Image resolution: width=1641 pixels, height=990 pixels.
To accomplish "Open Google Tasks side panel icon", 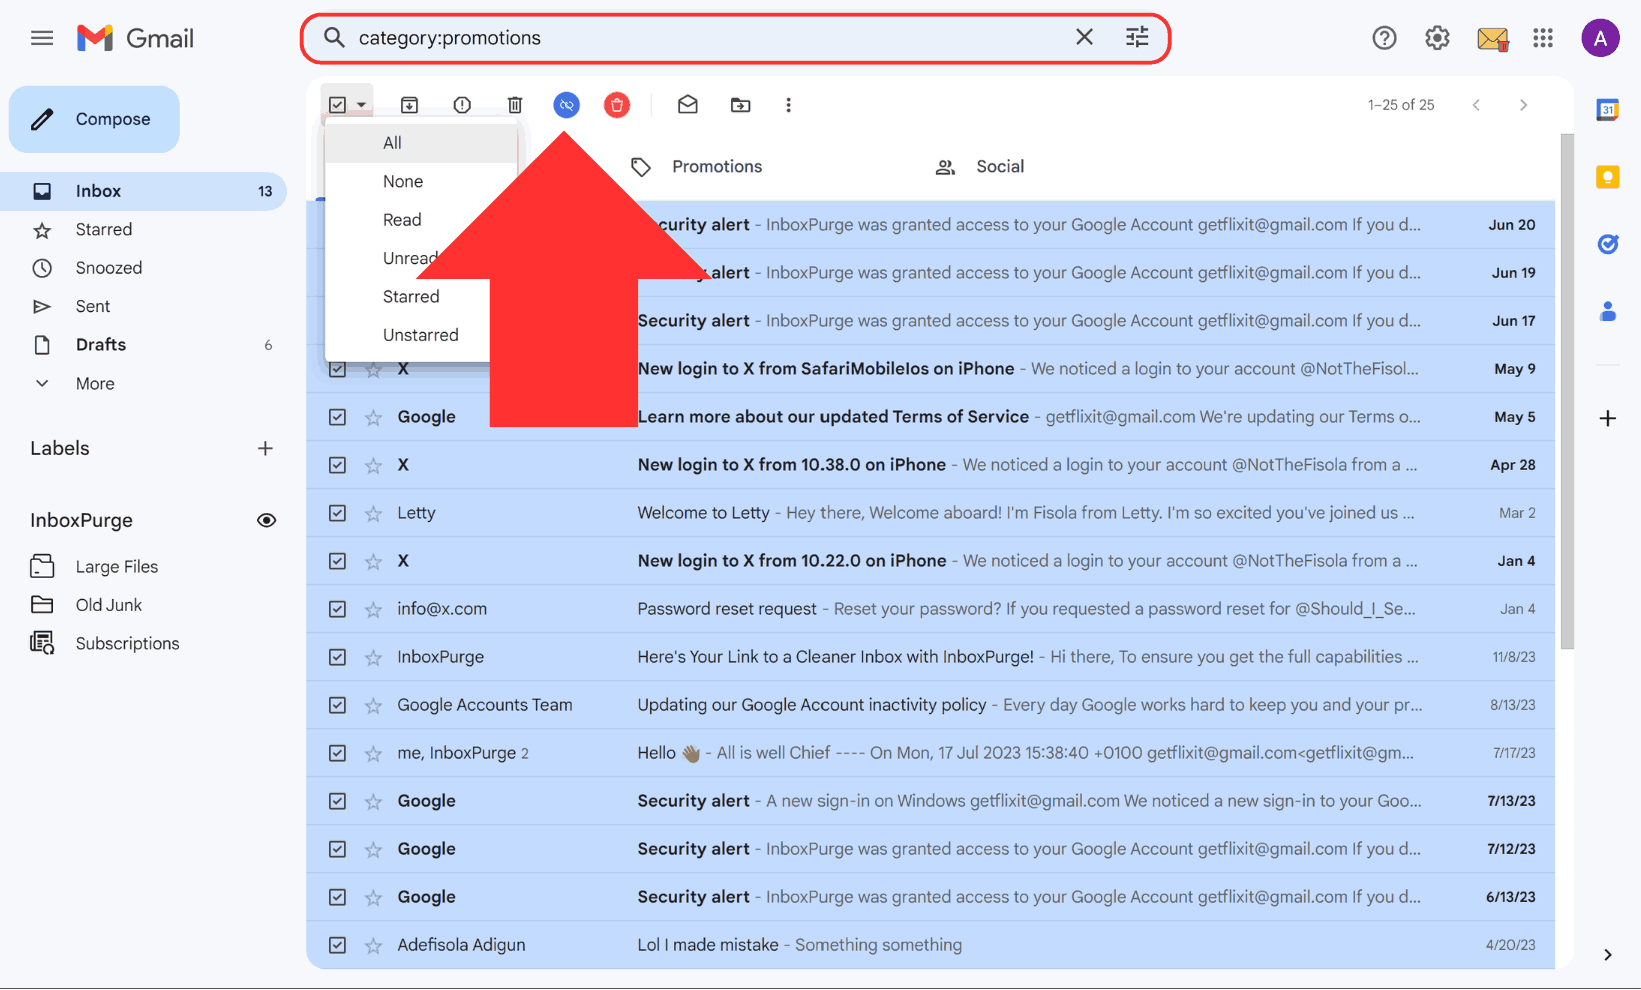I will [1608, 244].
